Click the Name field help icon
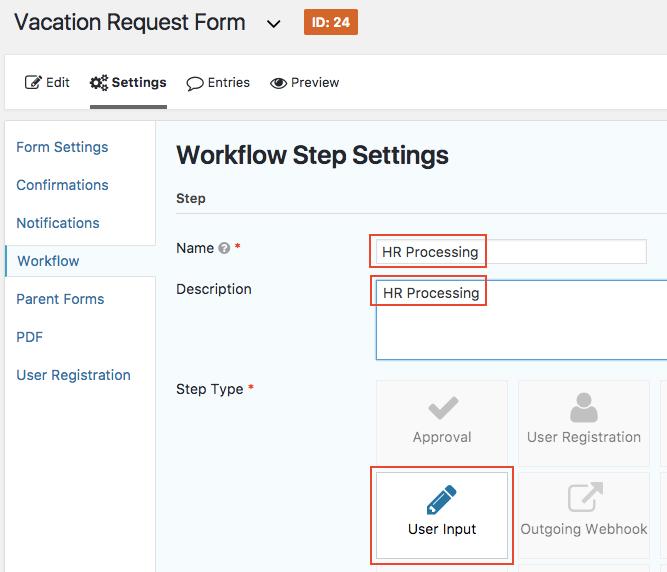Viewport: 667px width, 572px height. click(x=224, y=248)
